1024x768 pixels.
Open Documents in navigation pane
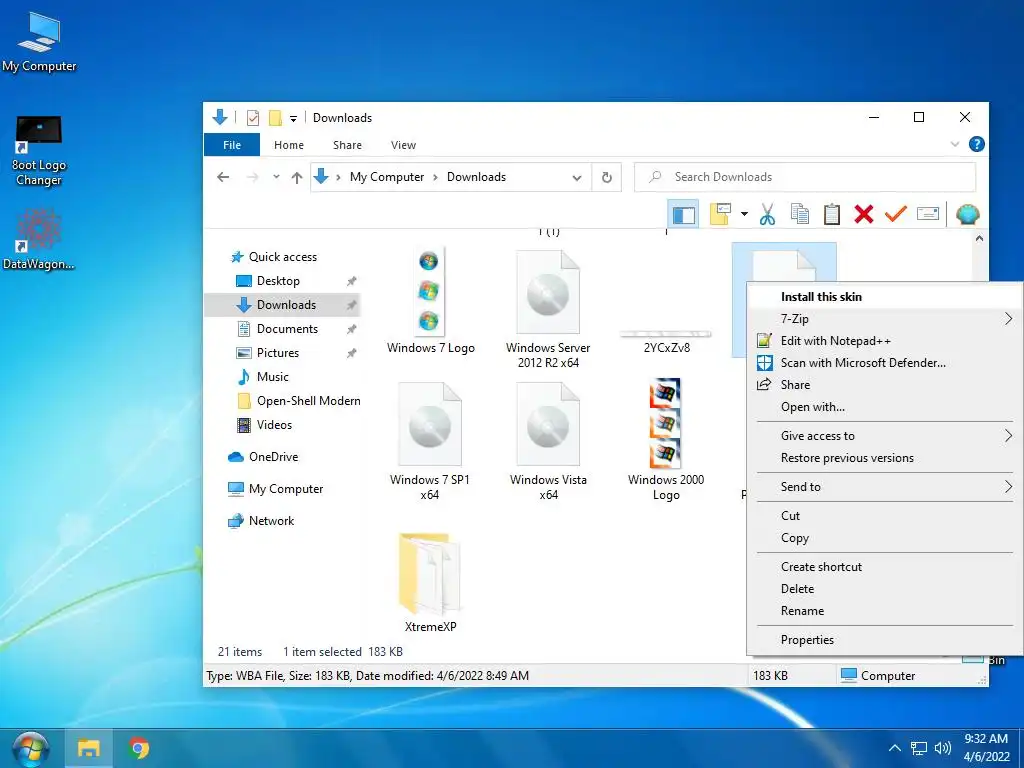coord(287,328)
